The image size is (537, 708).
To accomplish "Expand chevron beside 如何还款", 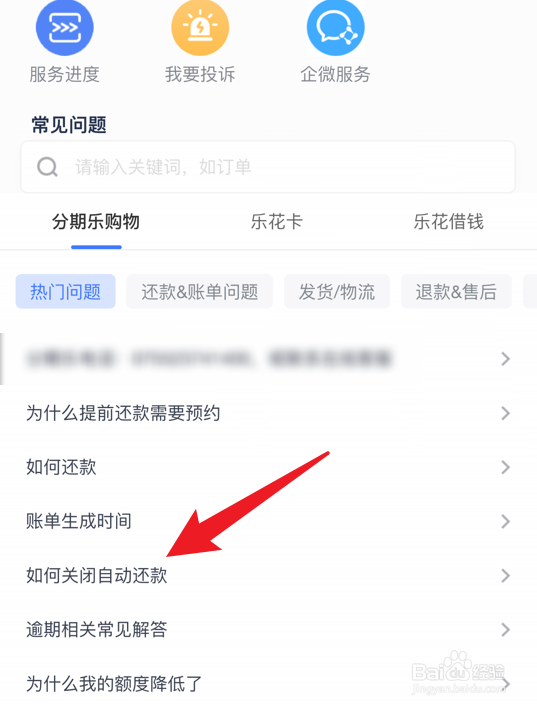I will 506,467.
